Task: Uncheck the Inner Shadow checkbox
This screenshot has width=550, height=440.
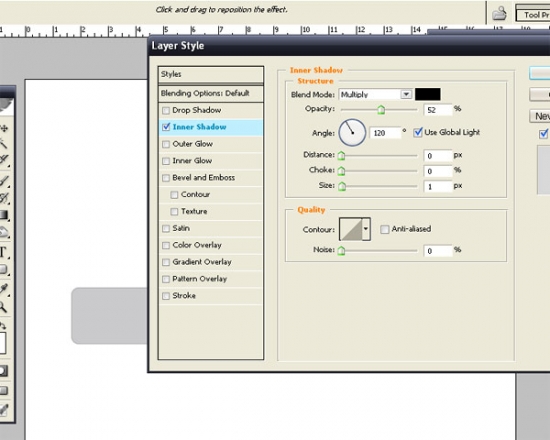Action: (166, 127)
